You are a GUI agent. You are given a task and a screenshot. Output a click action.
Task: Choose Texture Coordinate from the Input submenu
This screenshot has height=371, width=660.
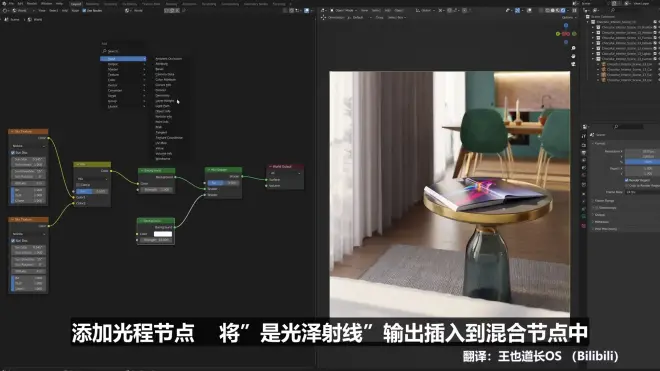(x=170, y=138)
